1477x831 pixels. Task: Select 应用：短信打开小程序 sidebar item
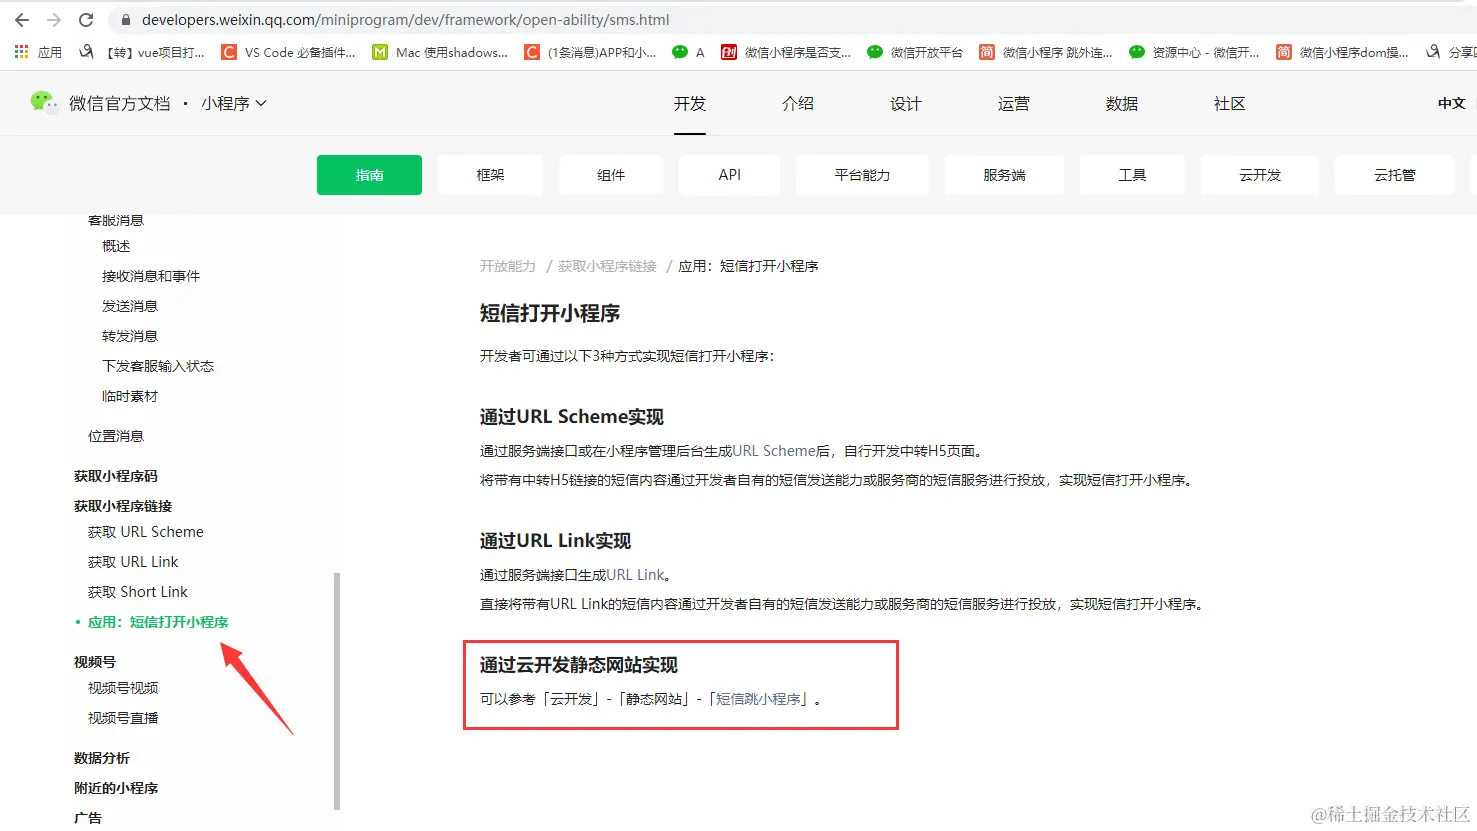pos(158,622)
